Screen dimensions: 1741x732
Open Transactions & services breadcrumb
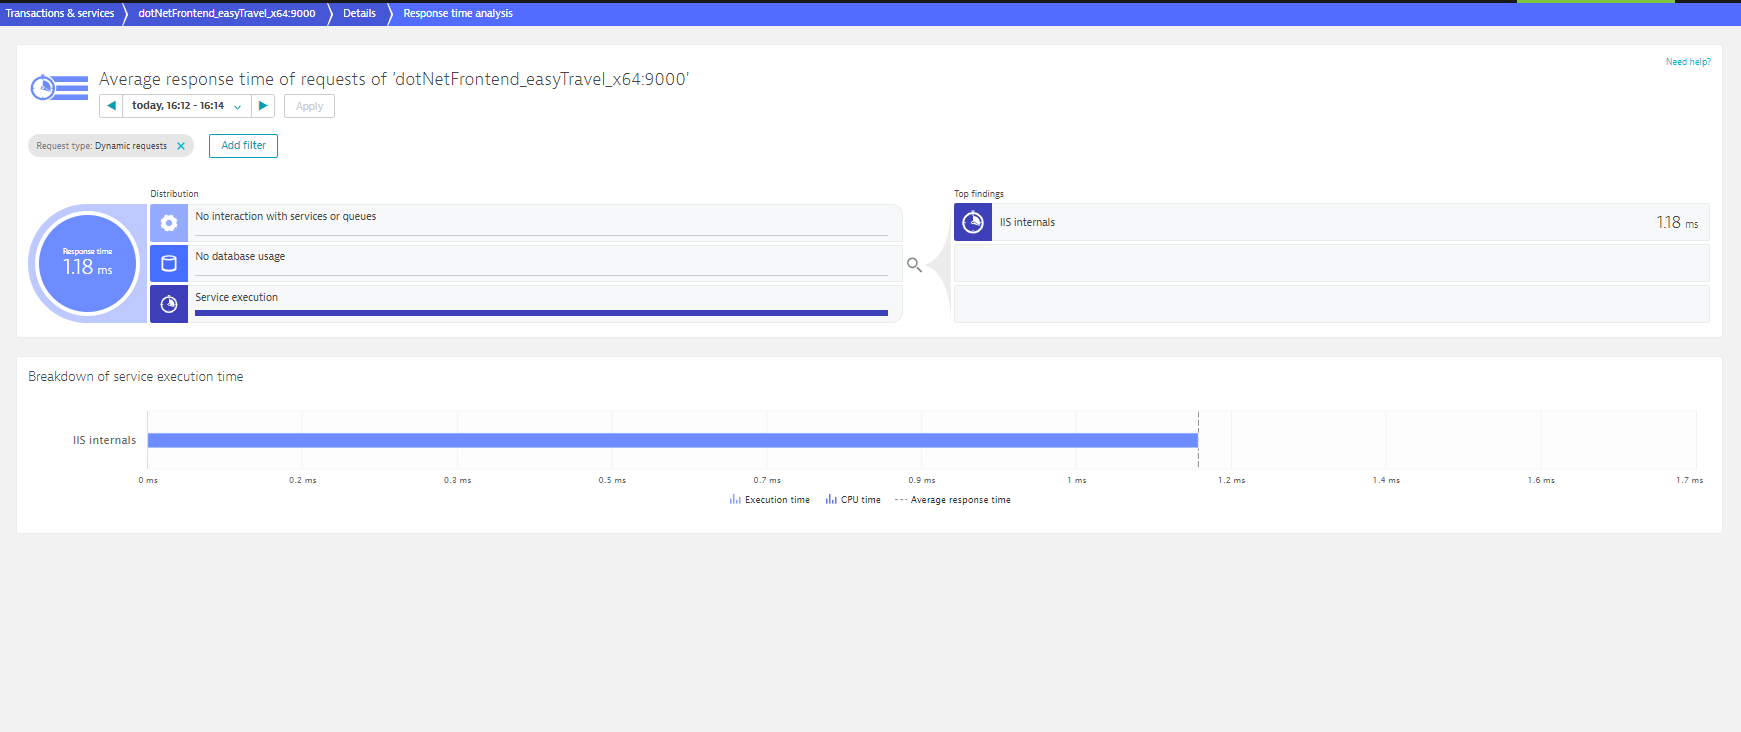(60, 14)
